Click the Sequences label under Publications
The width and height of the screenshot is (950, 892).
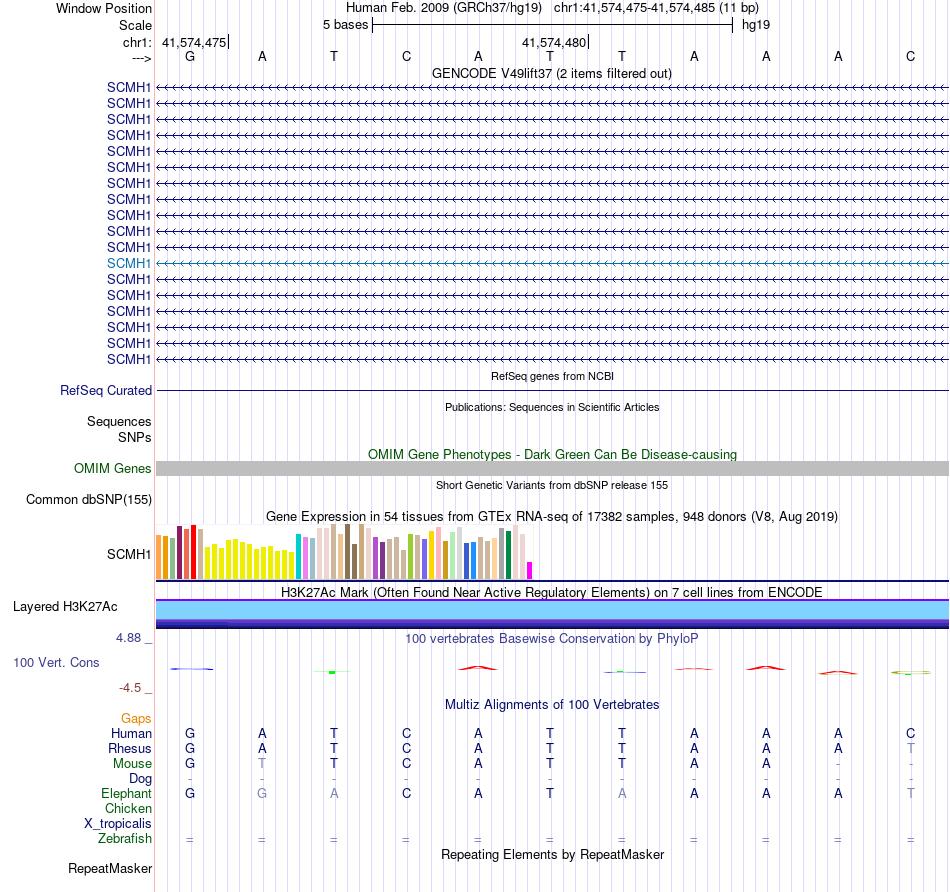click(x=119, y=421)
